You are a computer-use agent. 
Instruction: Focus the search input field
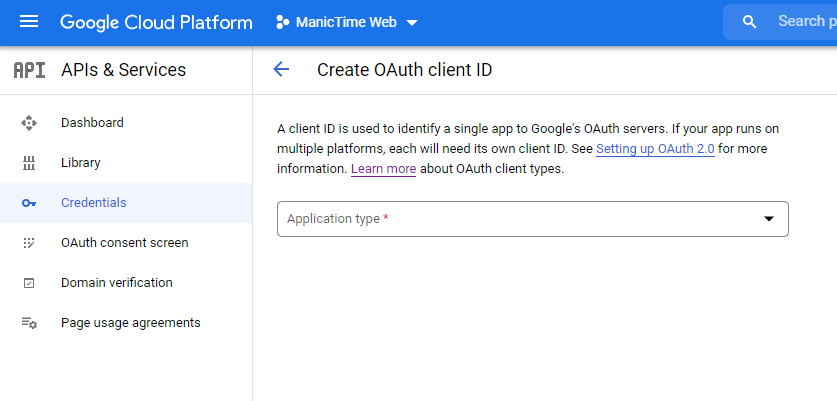click(800, 22)
